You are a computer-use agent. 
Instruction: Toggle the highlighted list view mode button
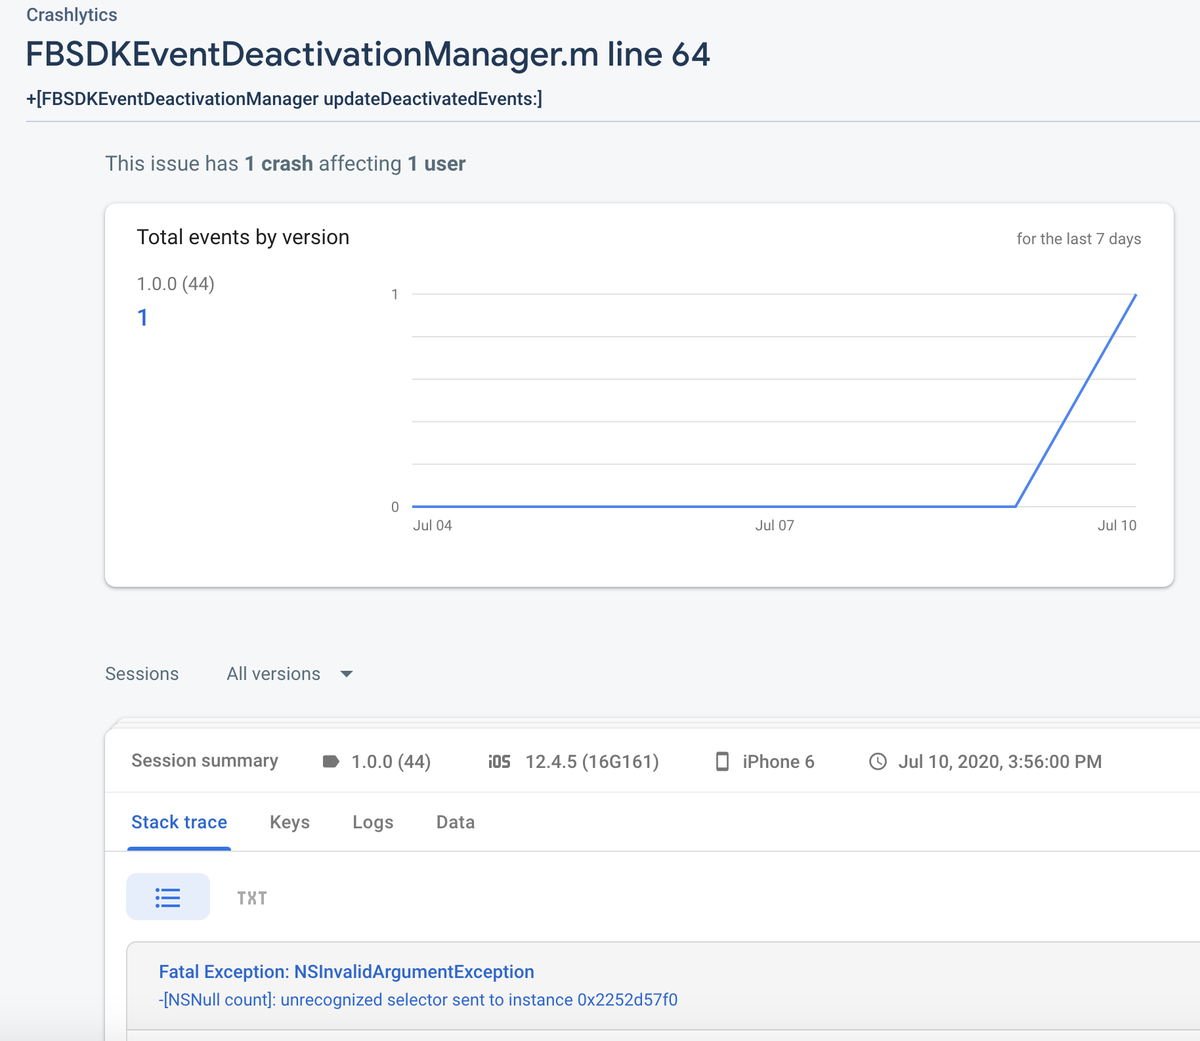[168, 897]
